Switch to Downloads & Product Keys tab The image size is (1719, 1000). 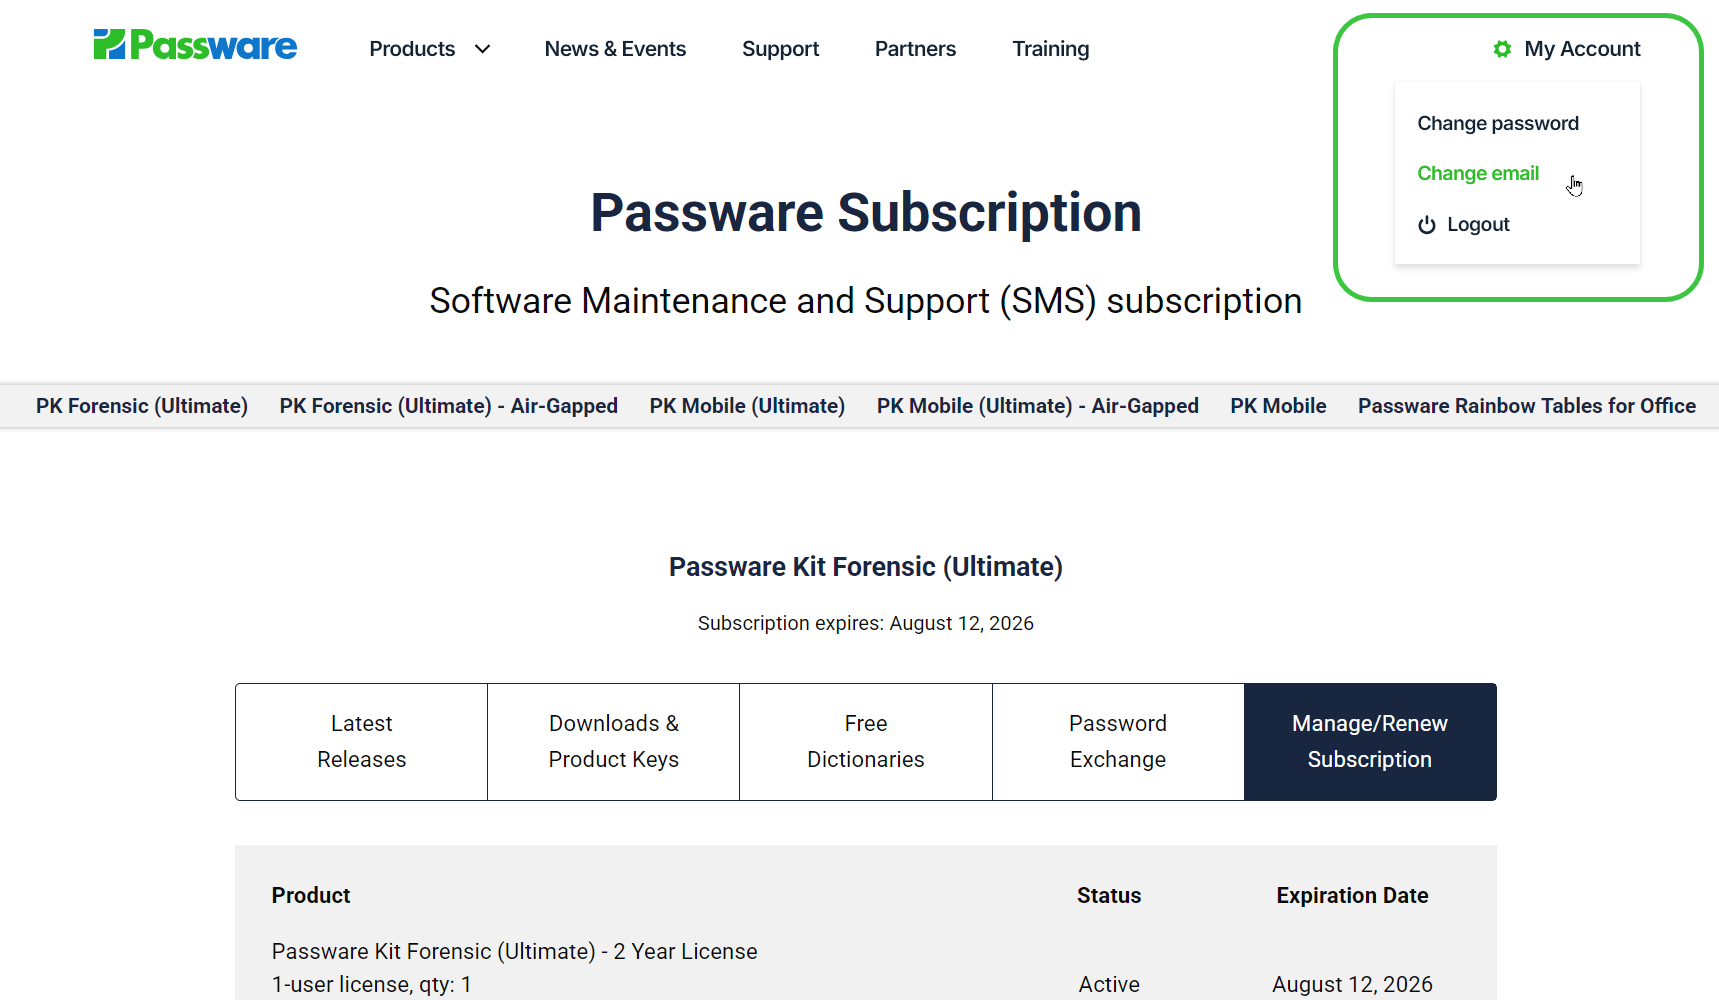tap(614, 742)
